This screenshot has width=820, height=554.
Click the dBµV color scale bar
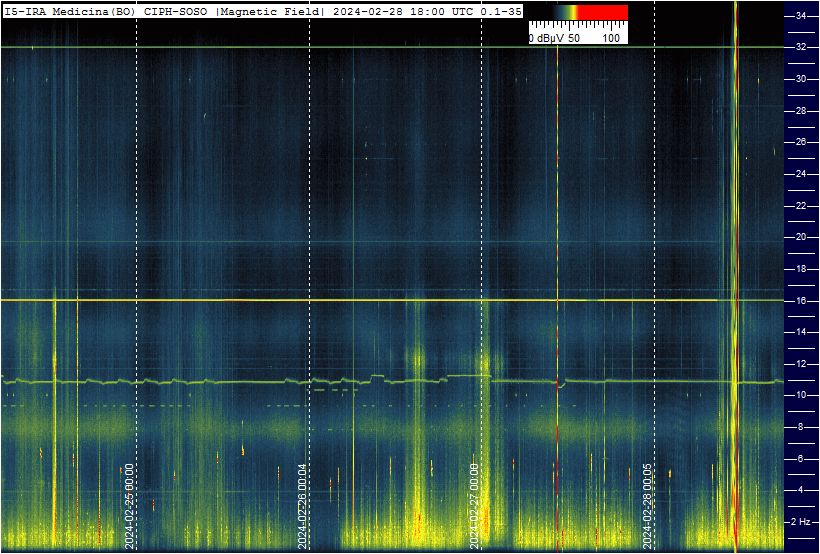[578, 13]
